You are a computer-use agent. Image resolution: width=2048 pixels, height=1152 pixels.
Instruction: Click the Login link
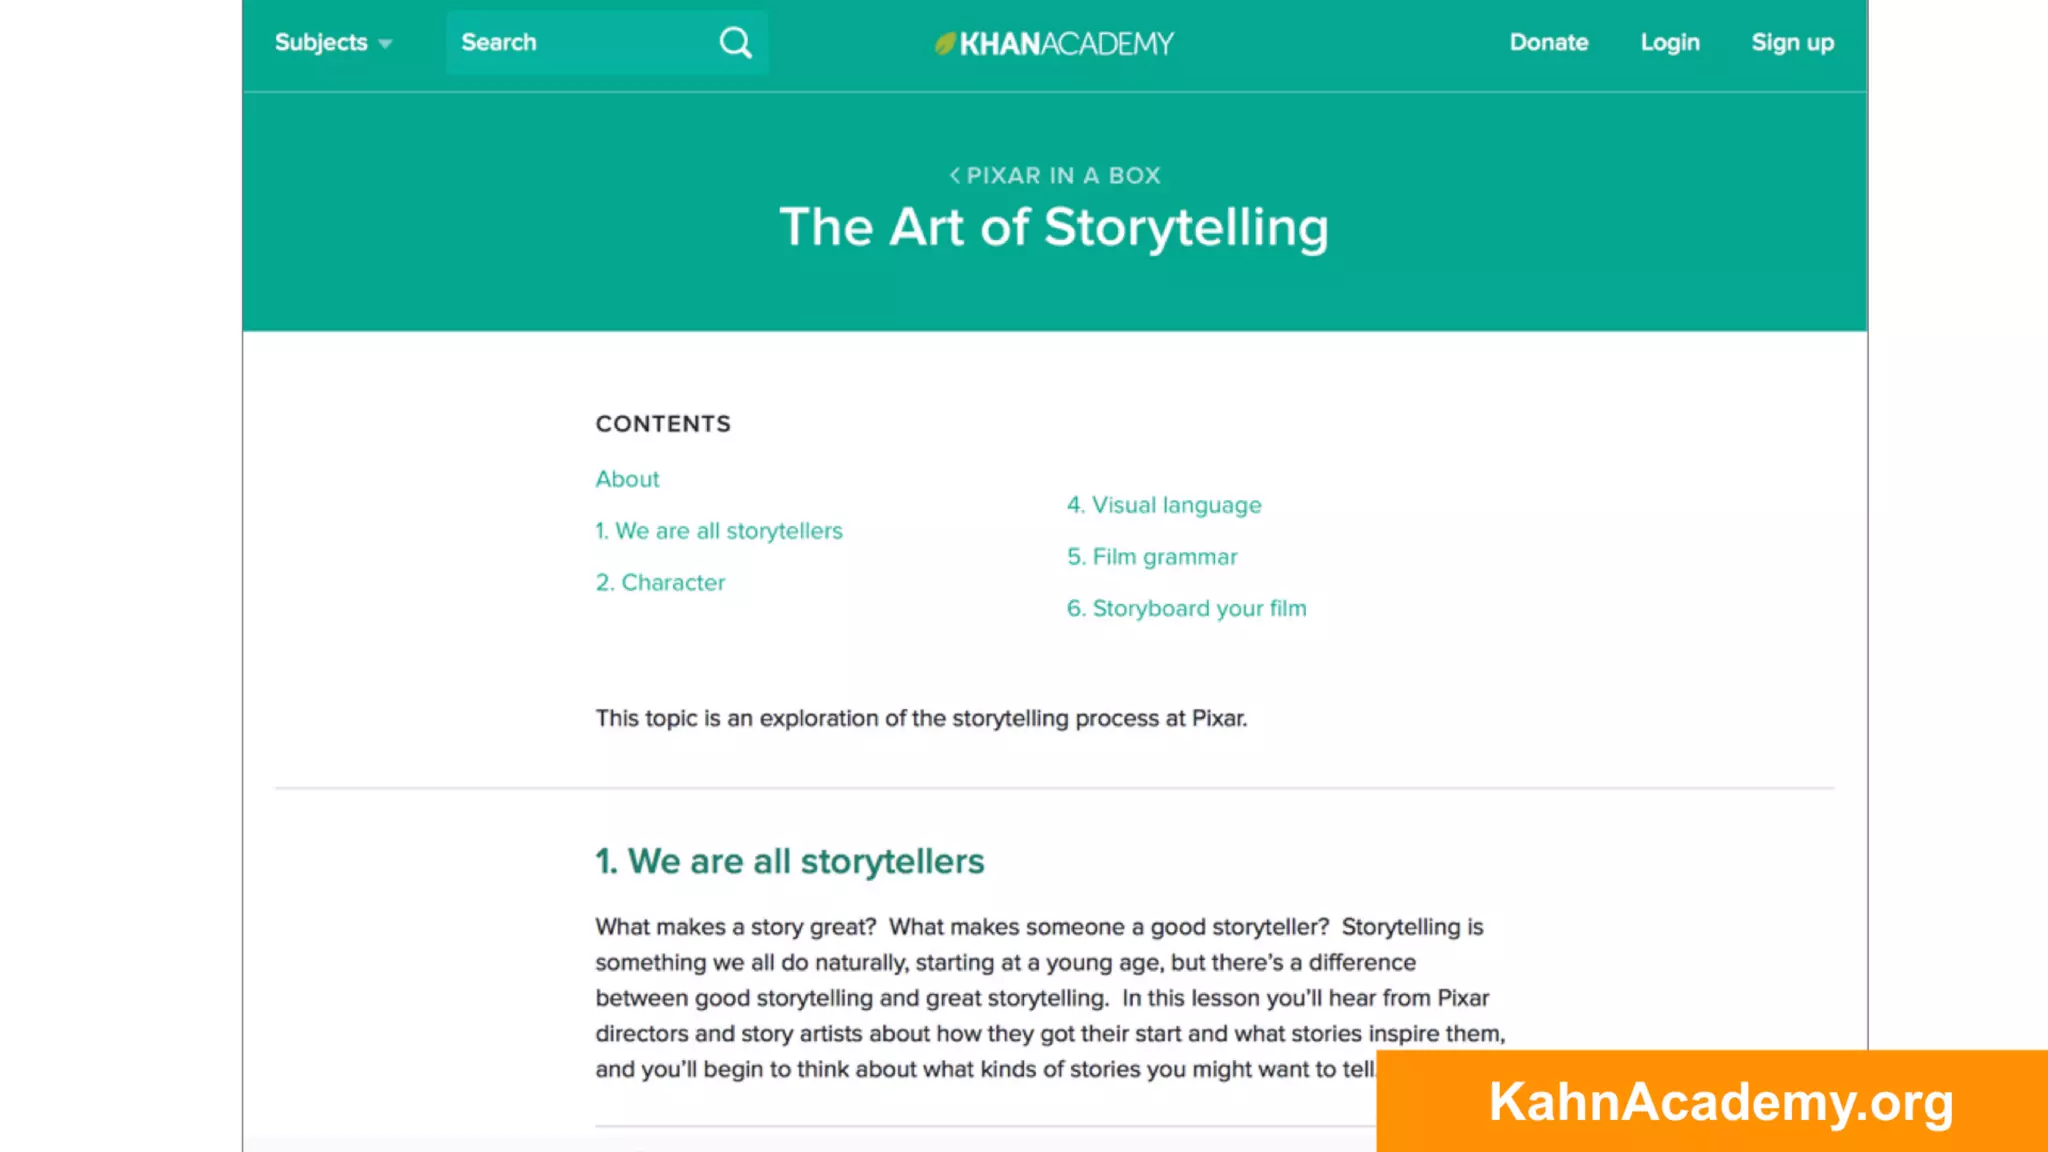pos(1669,43)
